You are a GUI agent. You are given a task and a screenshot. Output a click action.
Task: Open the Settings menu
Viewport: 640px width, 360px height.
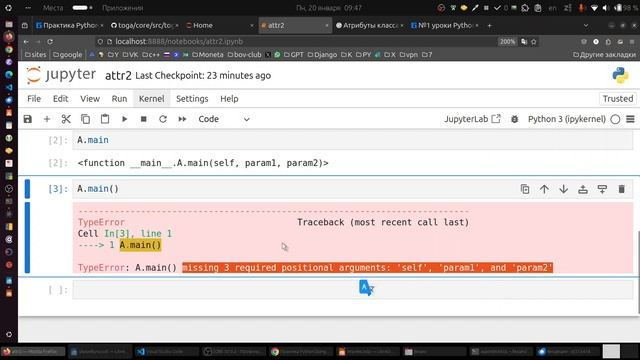pyautogui.click(x=192, y=99)
